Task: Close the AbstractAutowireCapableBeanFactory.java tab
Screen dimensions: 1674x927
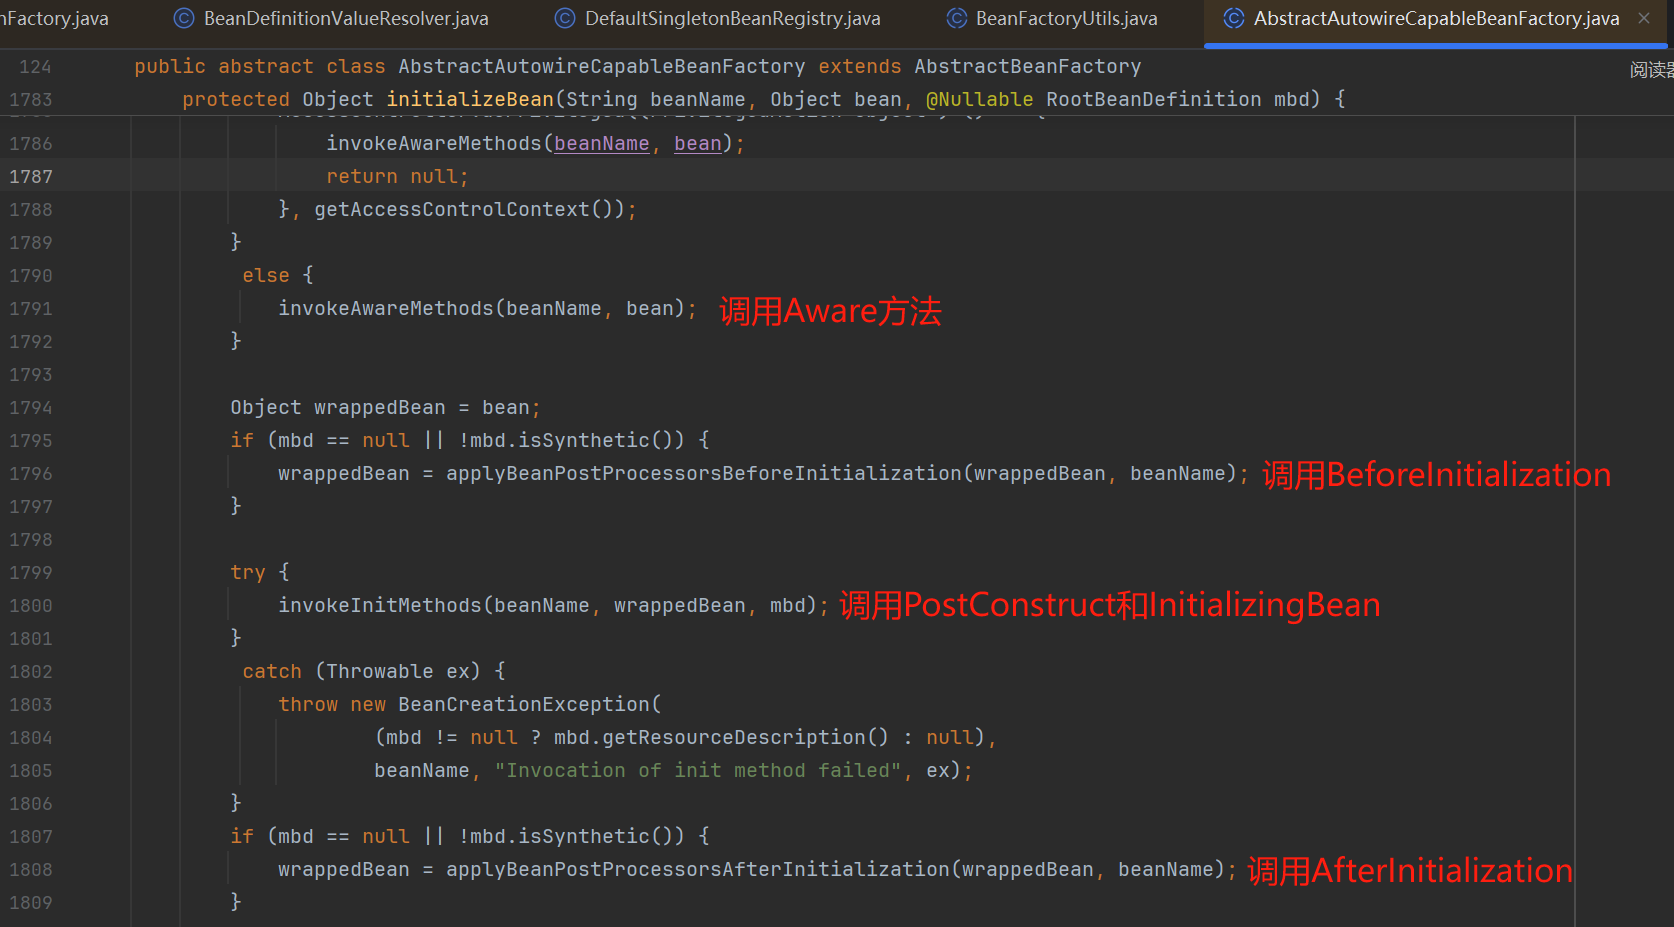Action: pyautogui.click(x=1644, y=18)
